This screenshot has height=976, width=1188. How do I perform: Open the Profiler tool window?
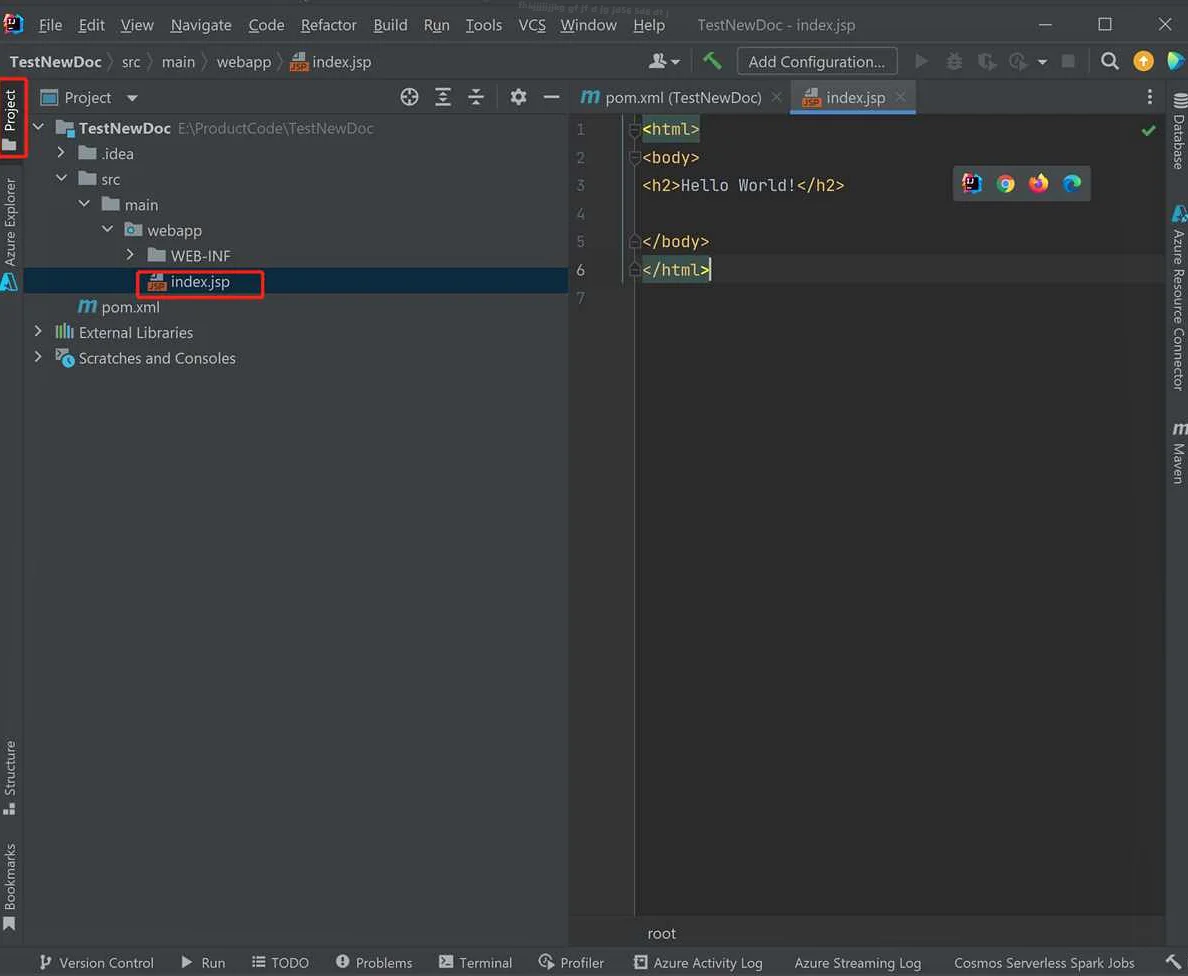pyautogui.click(x=571, y=962)
